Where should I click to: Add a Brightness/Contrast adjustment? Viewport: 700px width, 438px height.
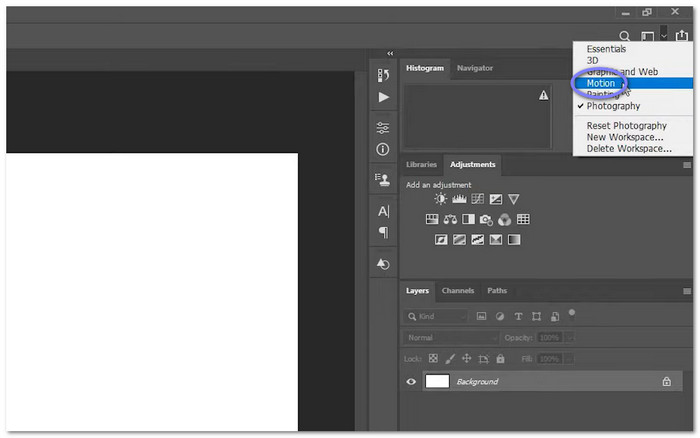point(441,199)
